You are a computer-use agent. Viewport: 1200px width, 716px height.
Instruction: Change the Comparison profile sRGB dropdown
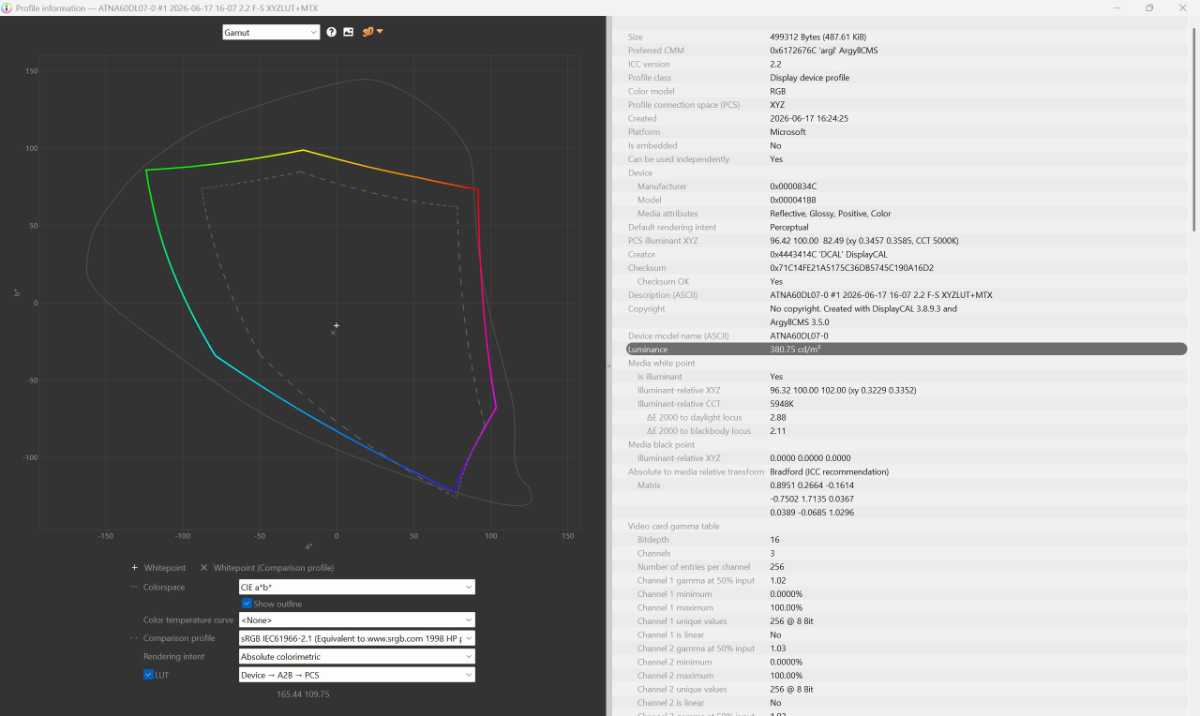point(356,638)
